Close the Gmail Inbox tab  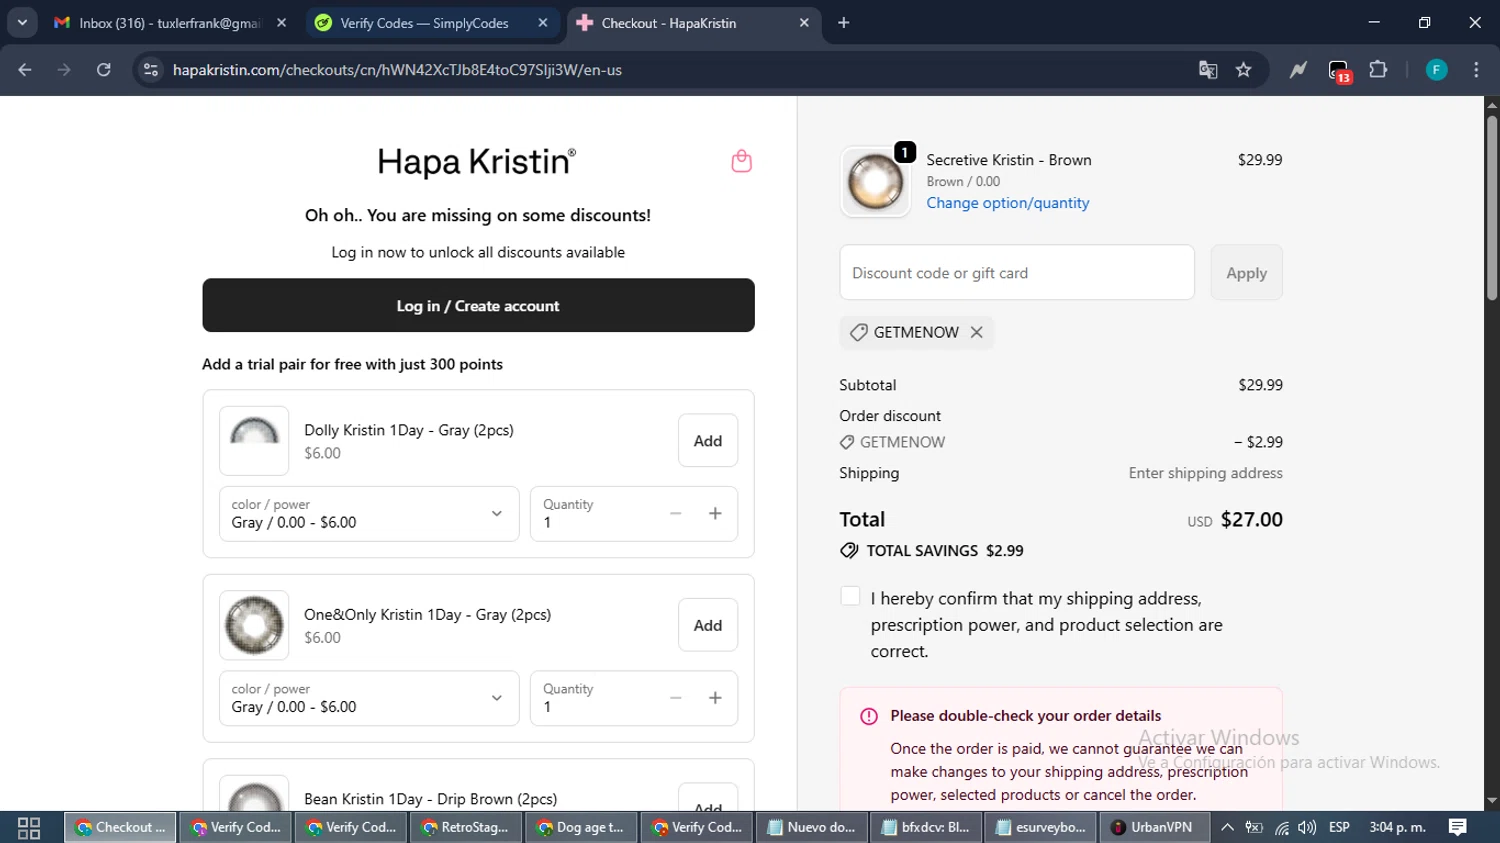click(282, 23)
